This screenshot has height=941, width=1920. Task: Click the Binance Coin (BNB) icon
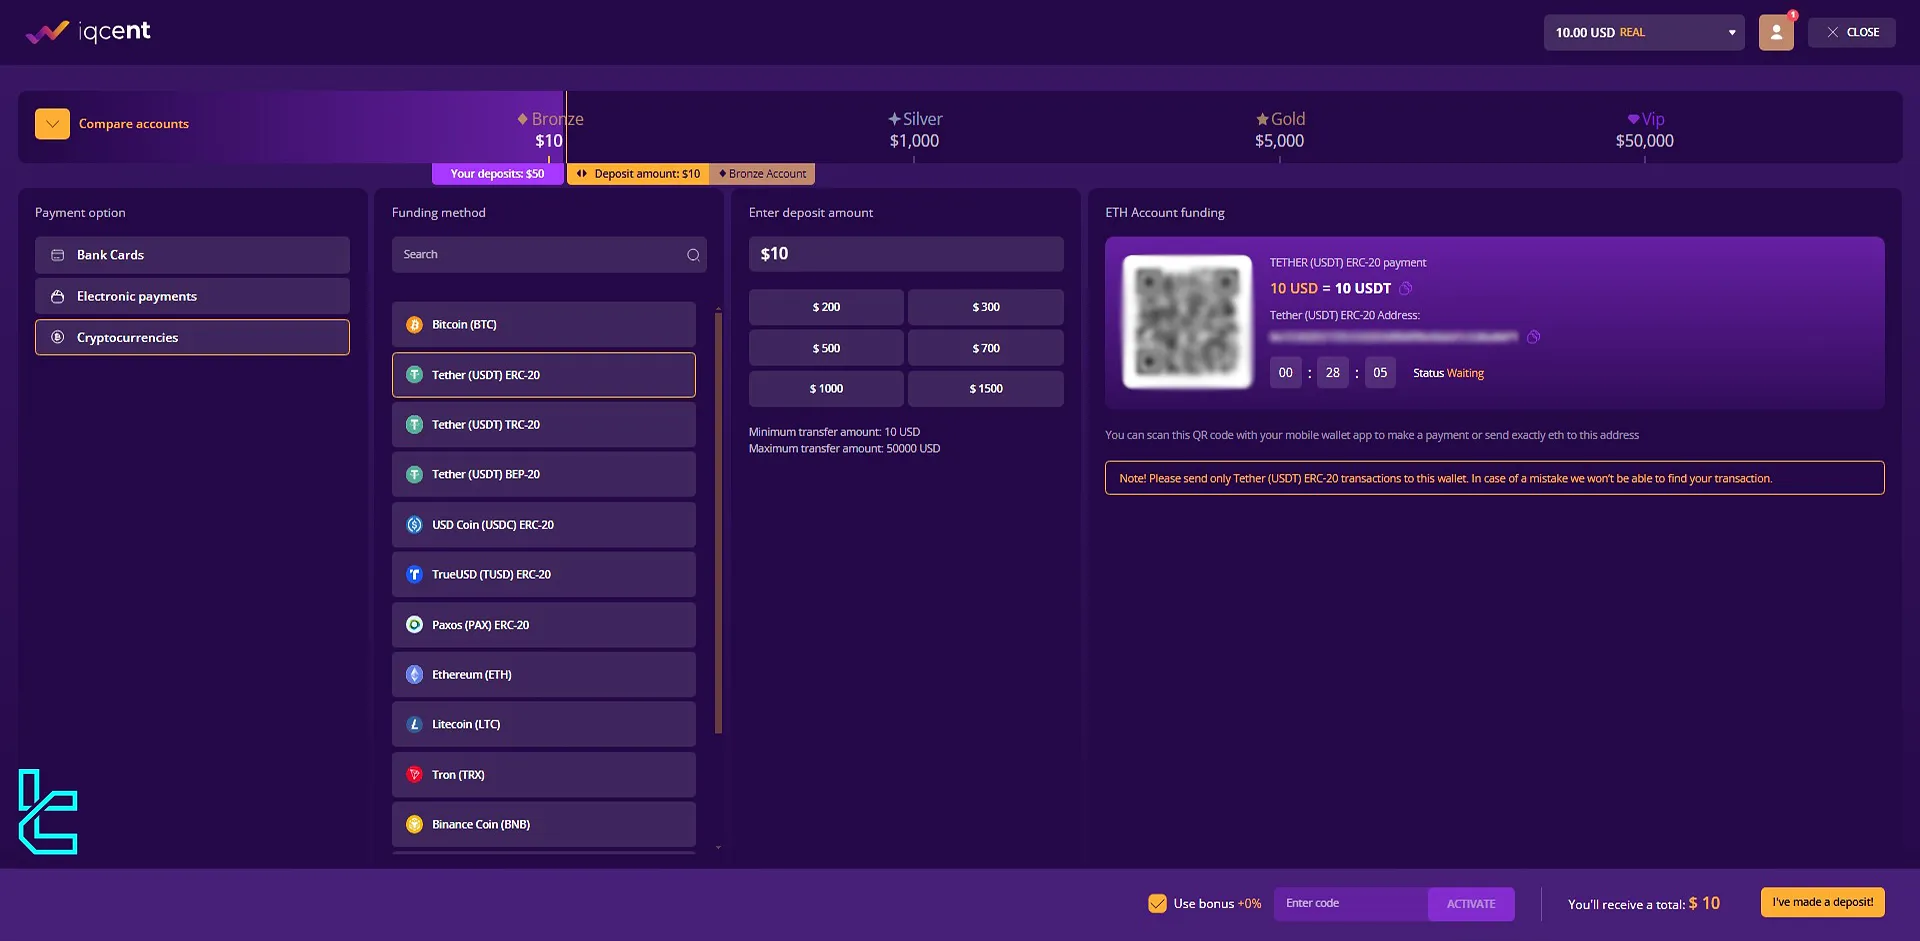[414, 825]
